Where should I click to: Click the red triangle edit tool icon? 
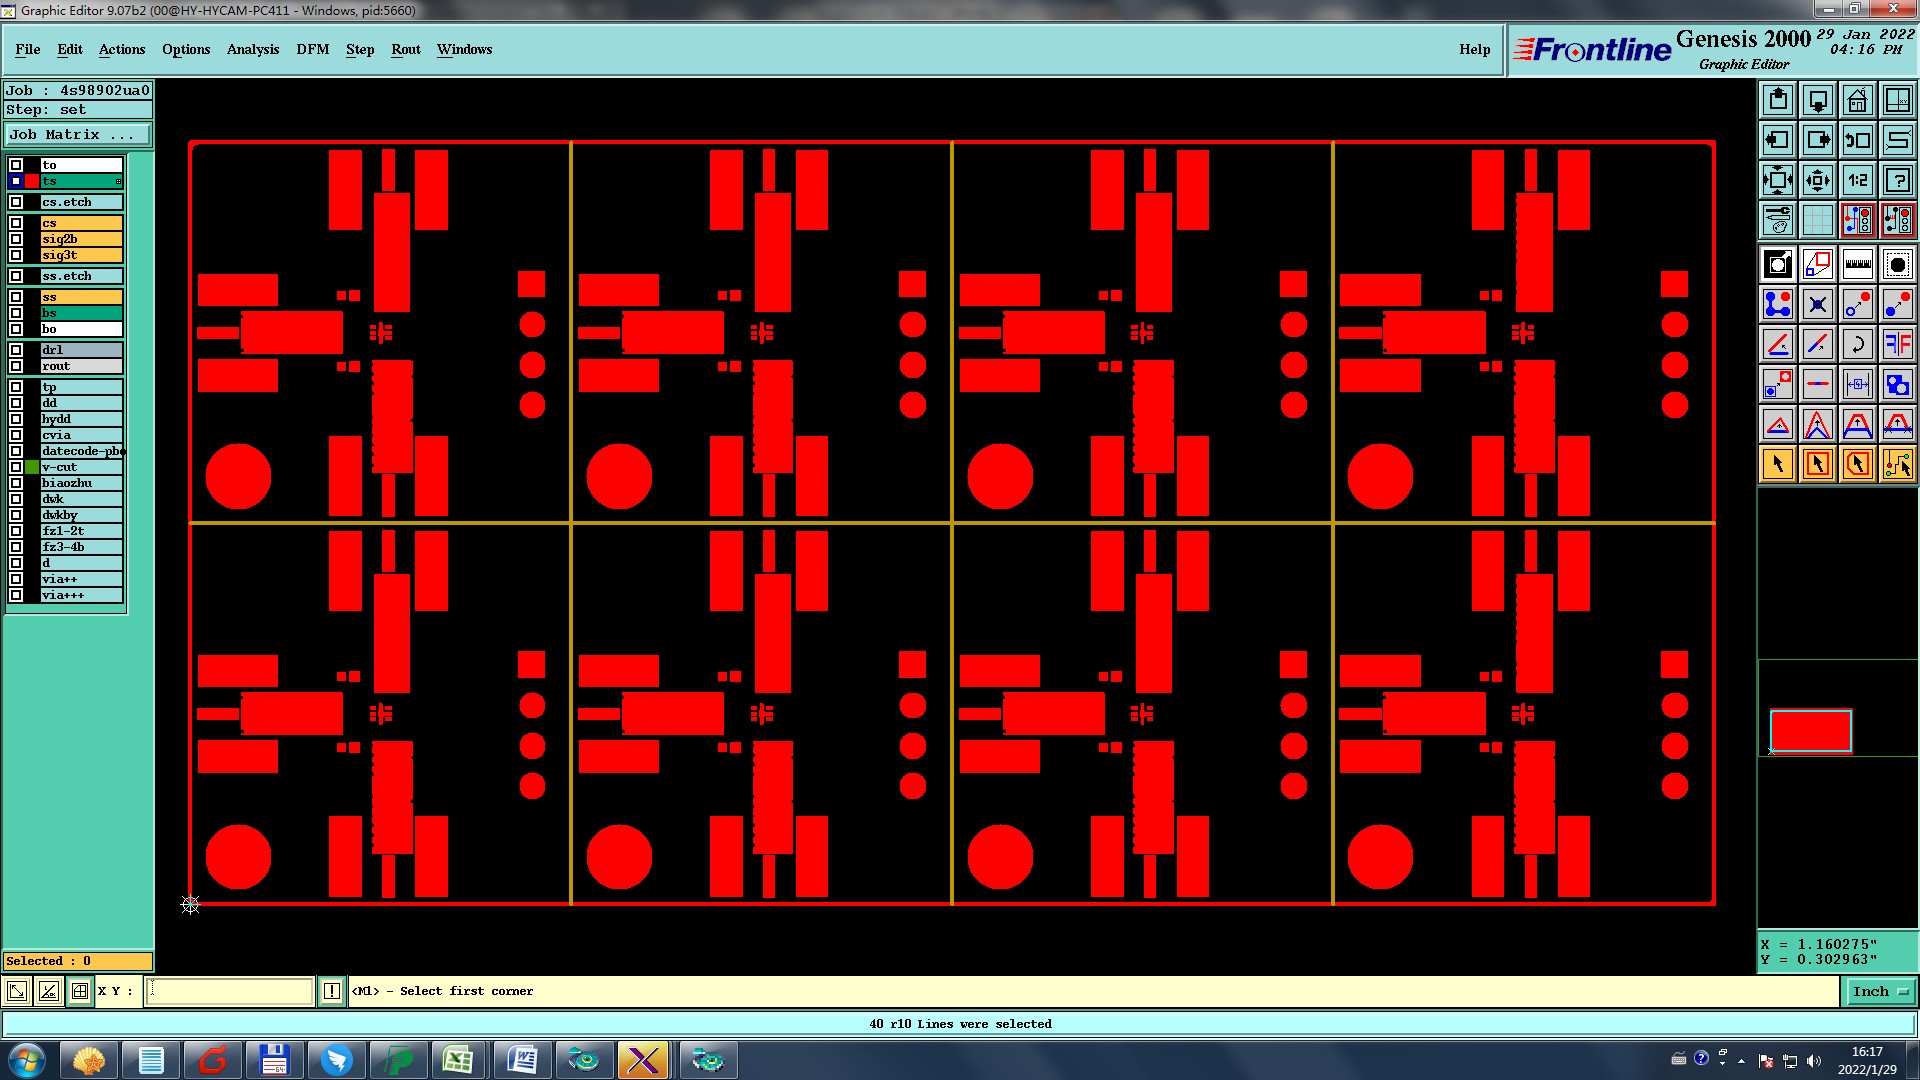click(x=1778, y=424)
